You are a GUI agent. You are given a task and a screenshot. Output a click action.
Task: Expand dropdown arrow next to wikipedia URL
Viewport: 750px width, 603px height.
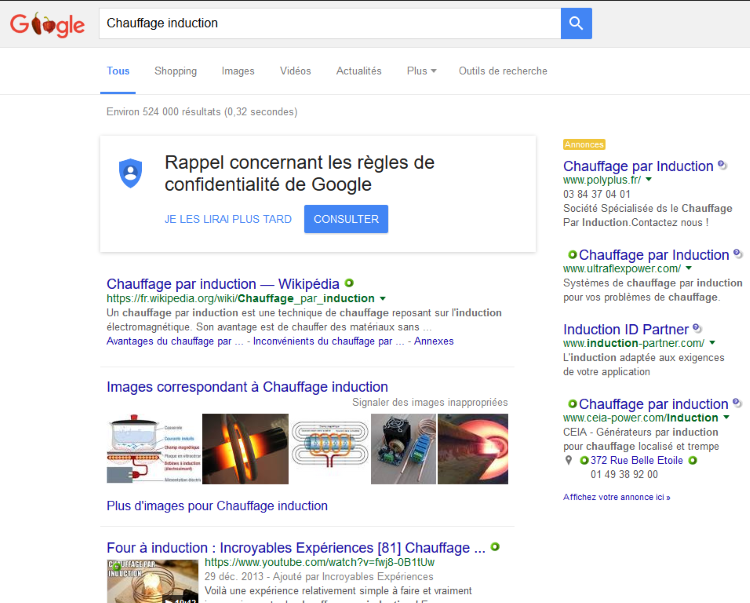pos(383,299)
